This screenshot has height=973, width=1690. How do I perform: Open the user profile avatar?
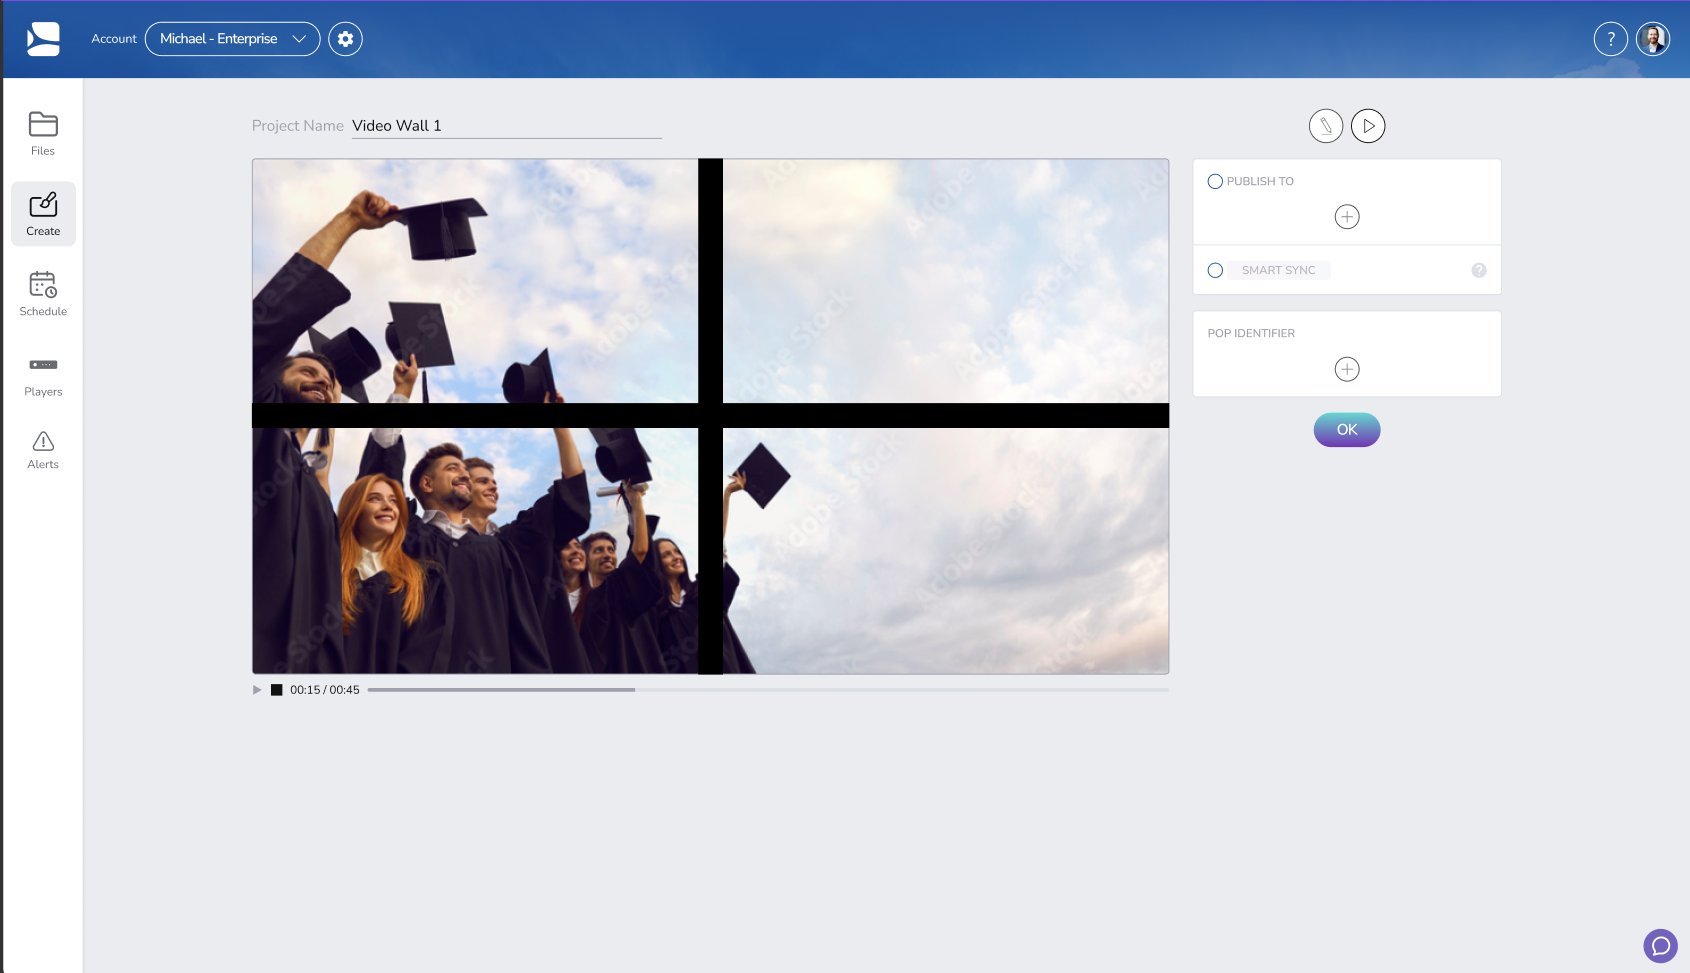tap(1653, 39)
